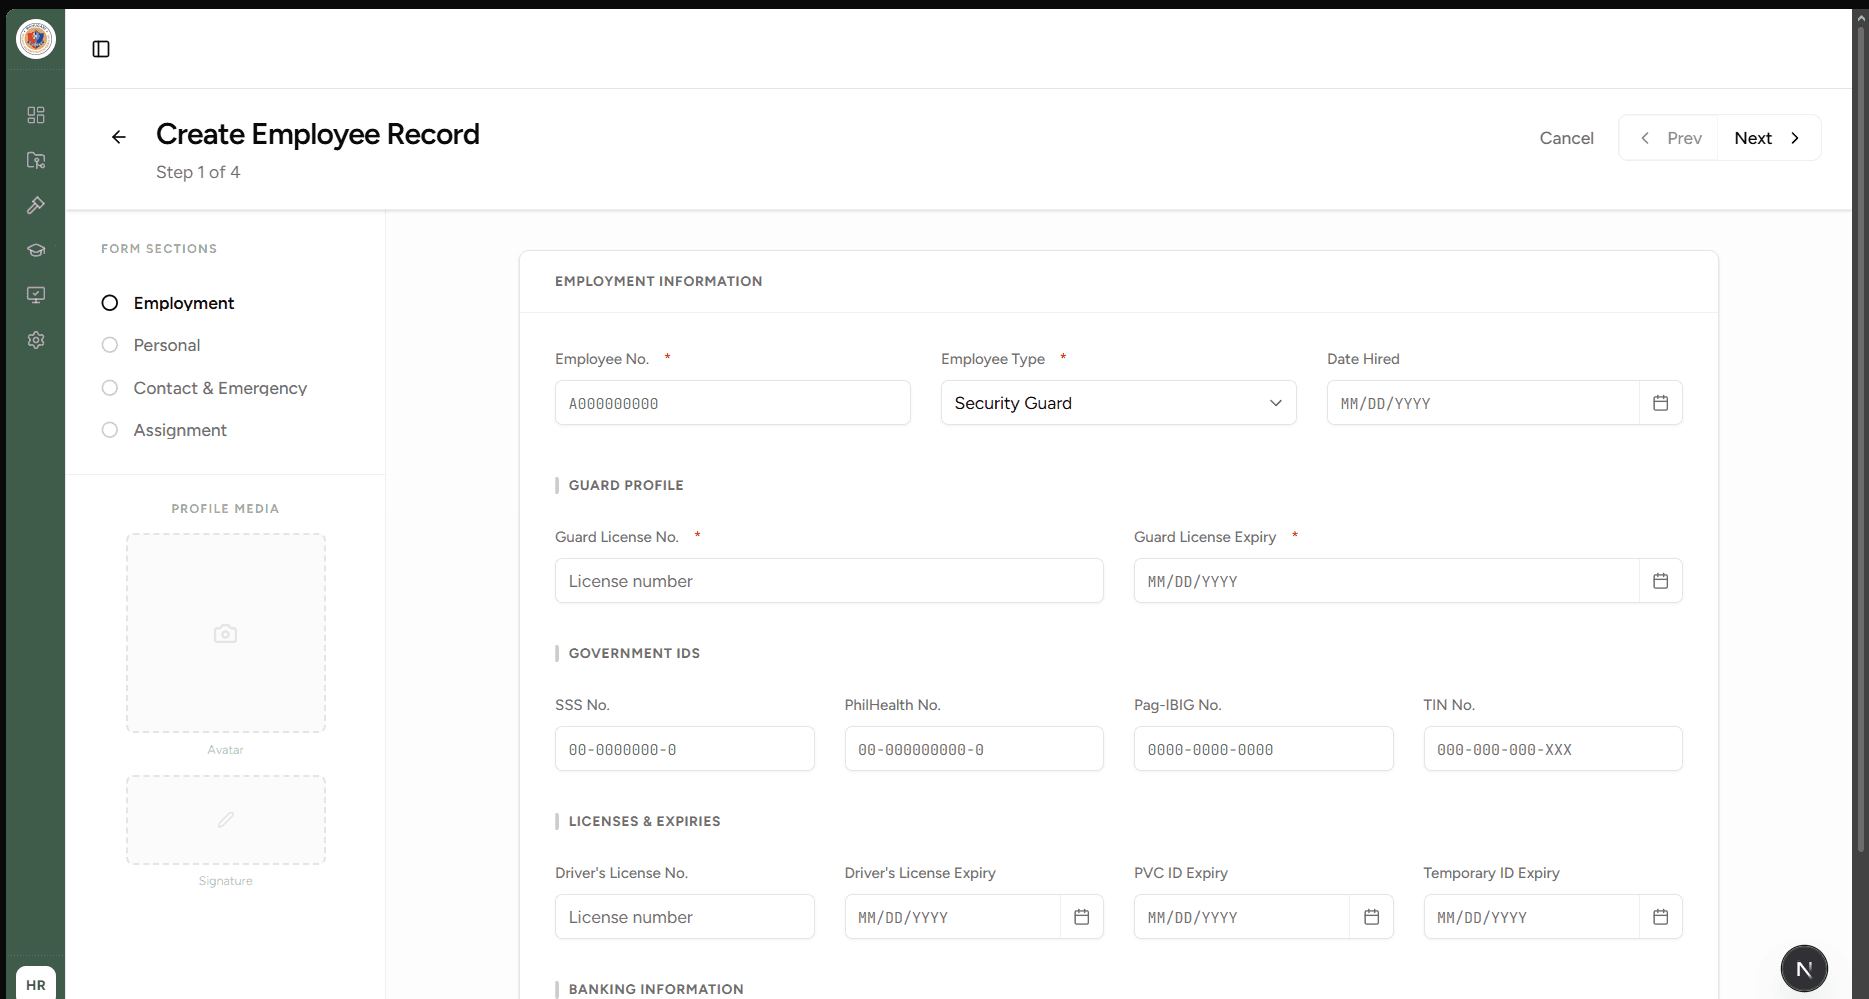Image resolution: width=1869 pixels, height=999 pixels.
Task: Go to Contact & Emergency form section
Action: 220,388
